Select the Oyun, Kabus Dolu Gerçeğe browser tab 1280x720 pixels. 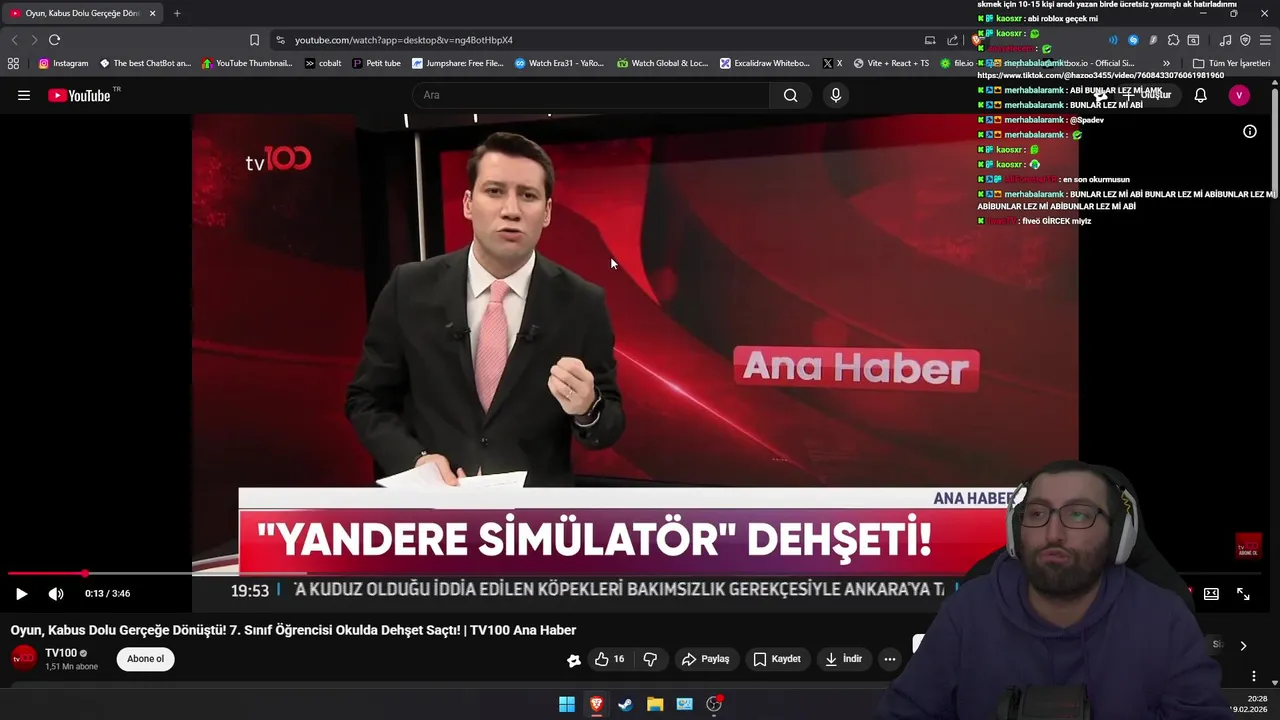(x=83, y=13)
